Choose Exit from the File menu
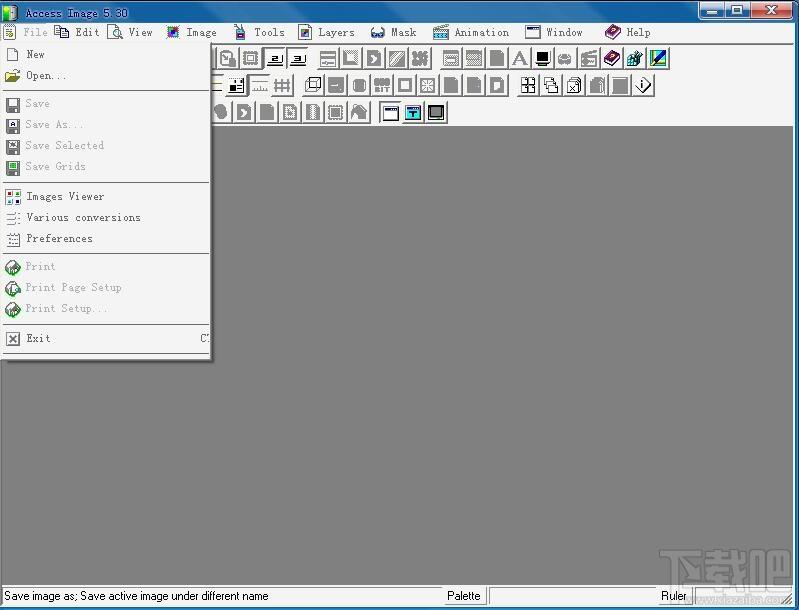799x610 pixels. [x=106, y=338]
